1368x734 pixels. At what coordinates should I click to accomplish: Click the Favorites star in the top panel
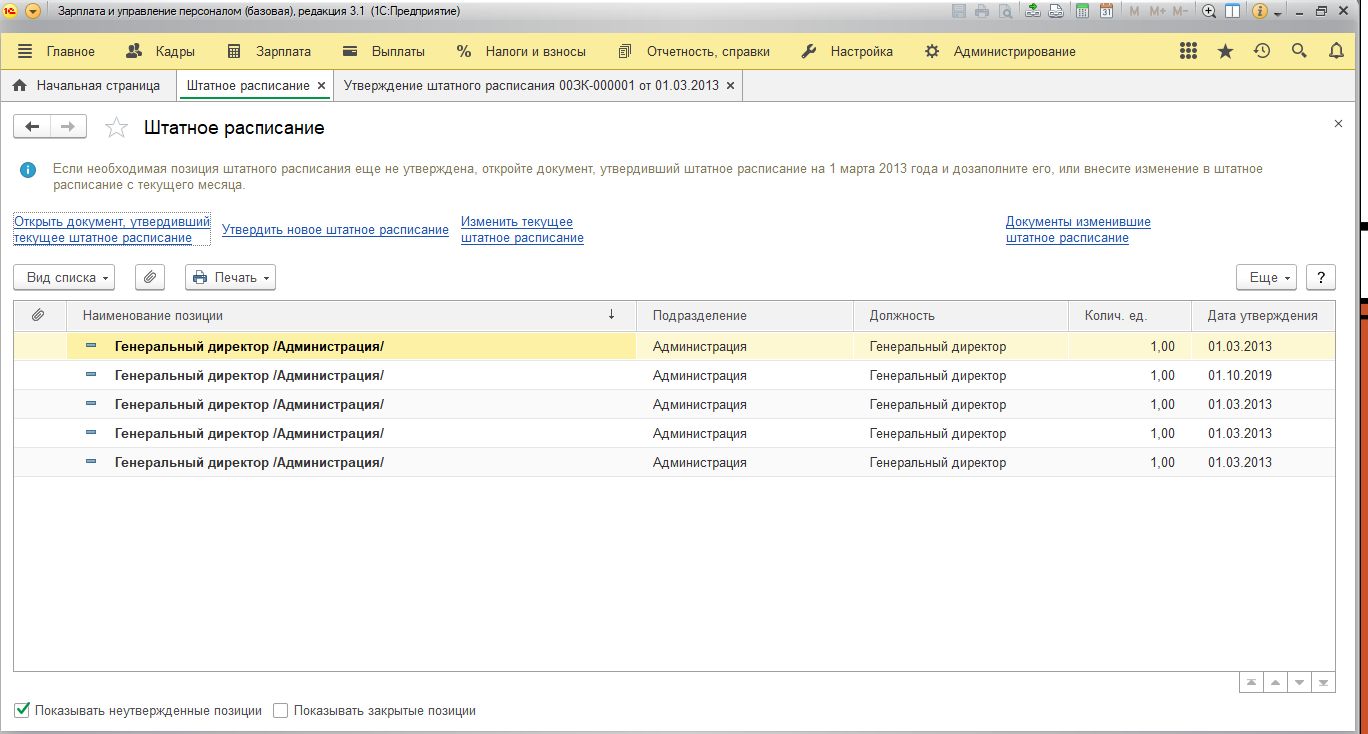pos(1225,51)
